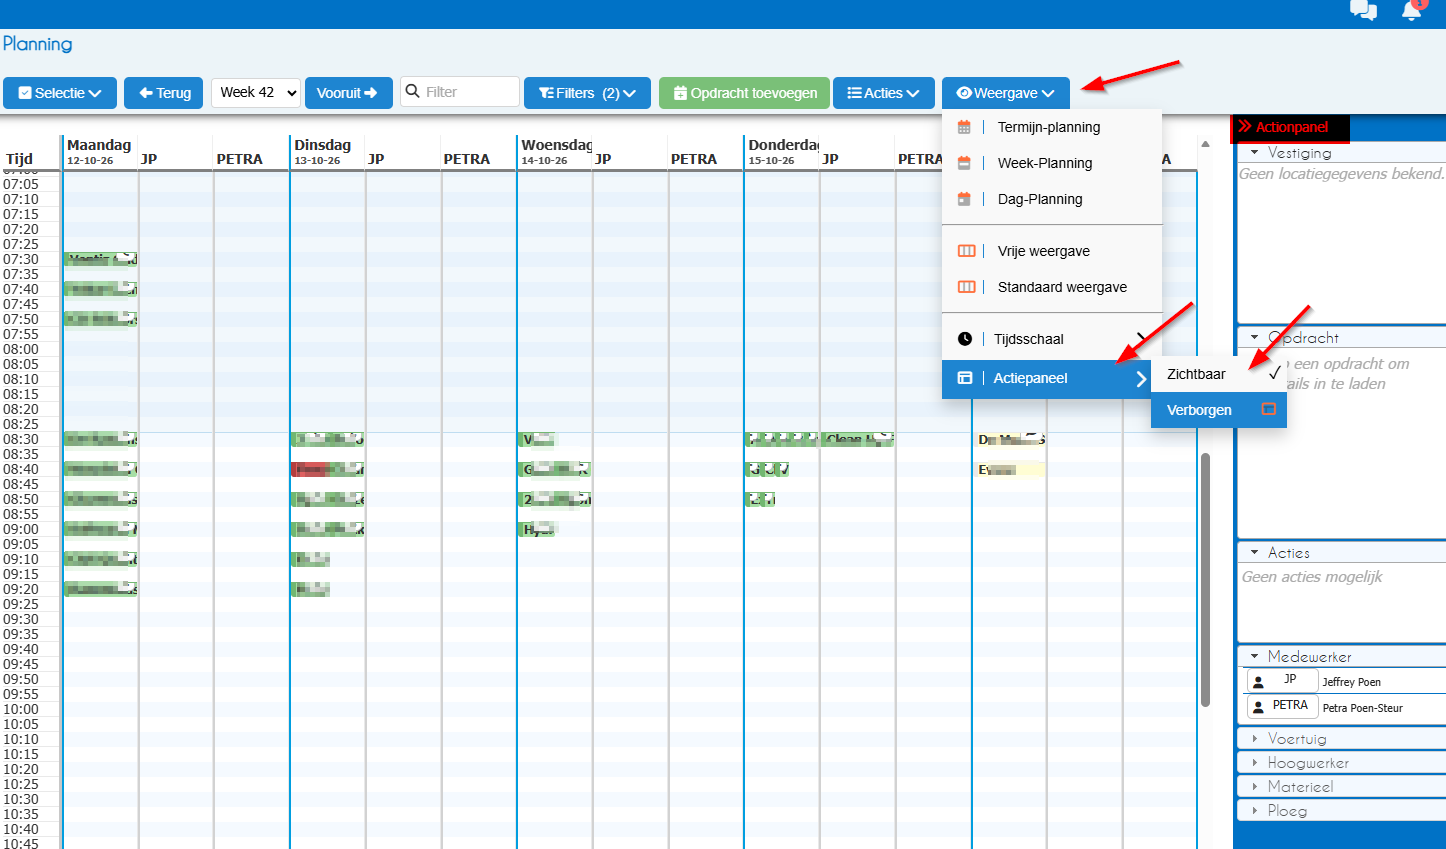The height and width of the screenshot is (849, 1446).
Task: Open the Acties dropdown menu
Action: 883,93
